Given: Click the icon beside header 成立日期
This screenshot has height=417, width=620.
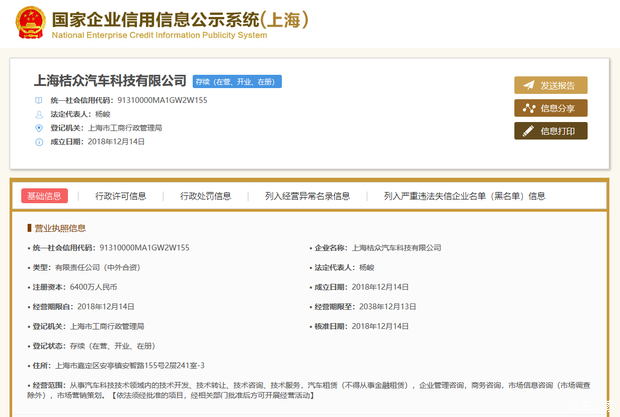Looking at the screenshot, I should tap(39, 142).
